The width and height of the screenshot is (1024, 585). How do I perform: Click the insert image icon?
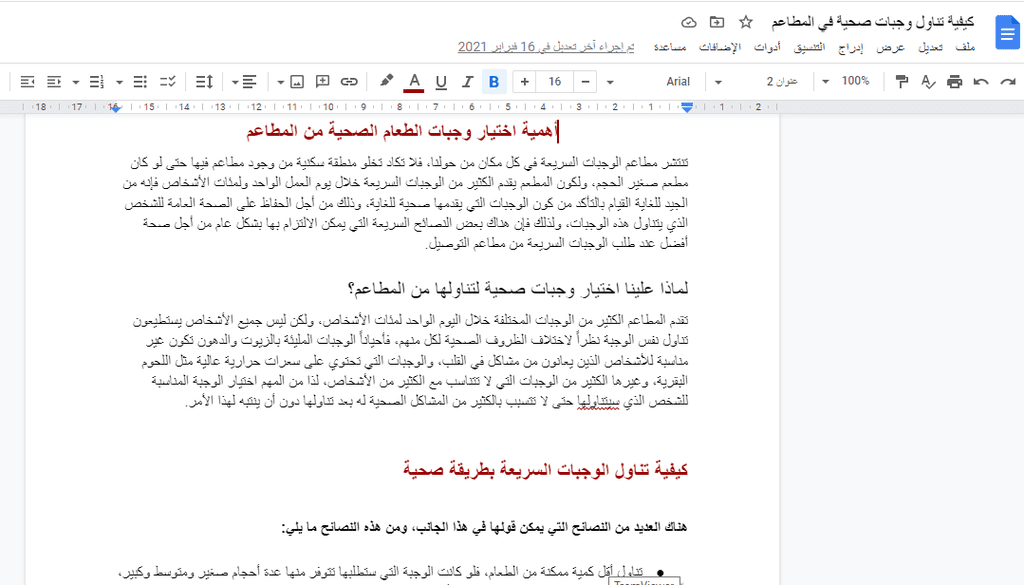296,82
